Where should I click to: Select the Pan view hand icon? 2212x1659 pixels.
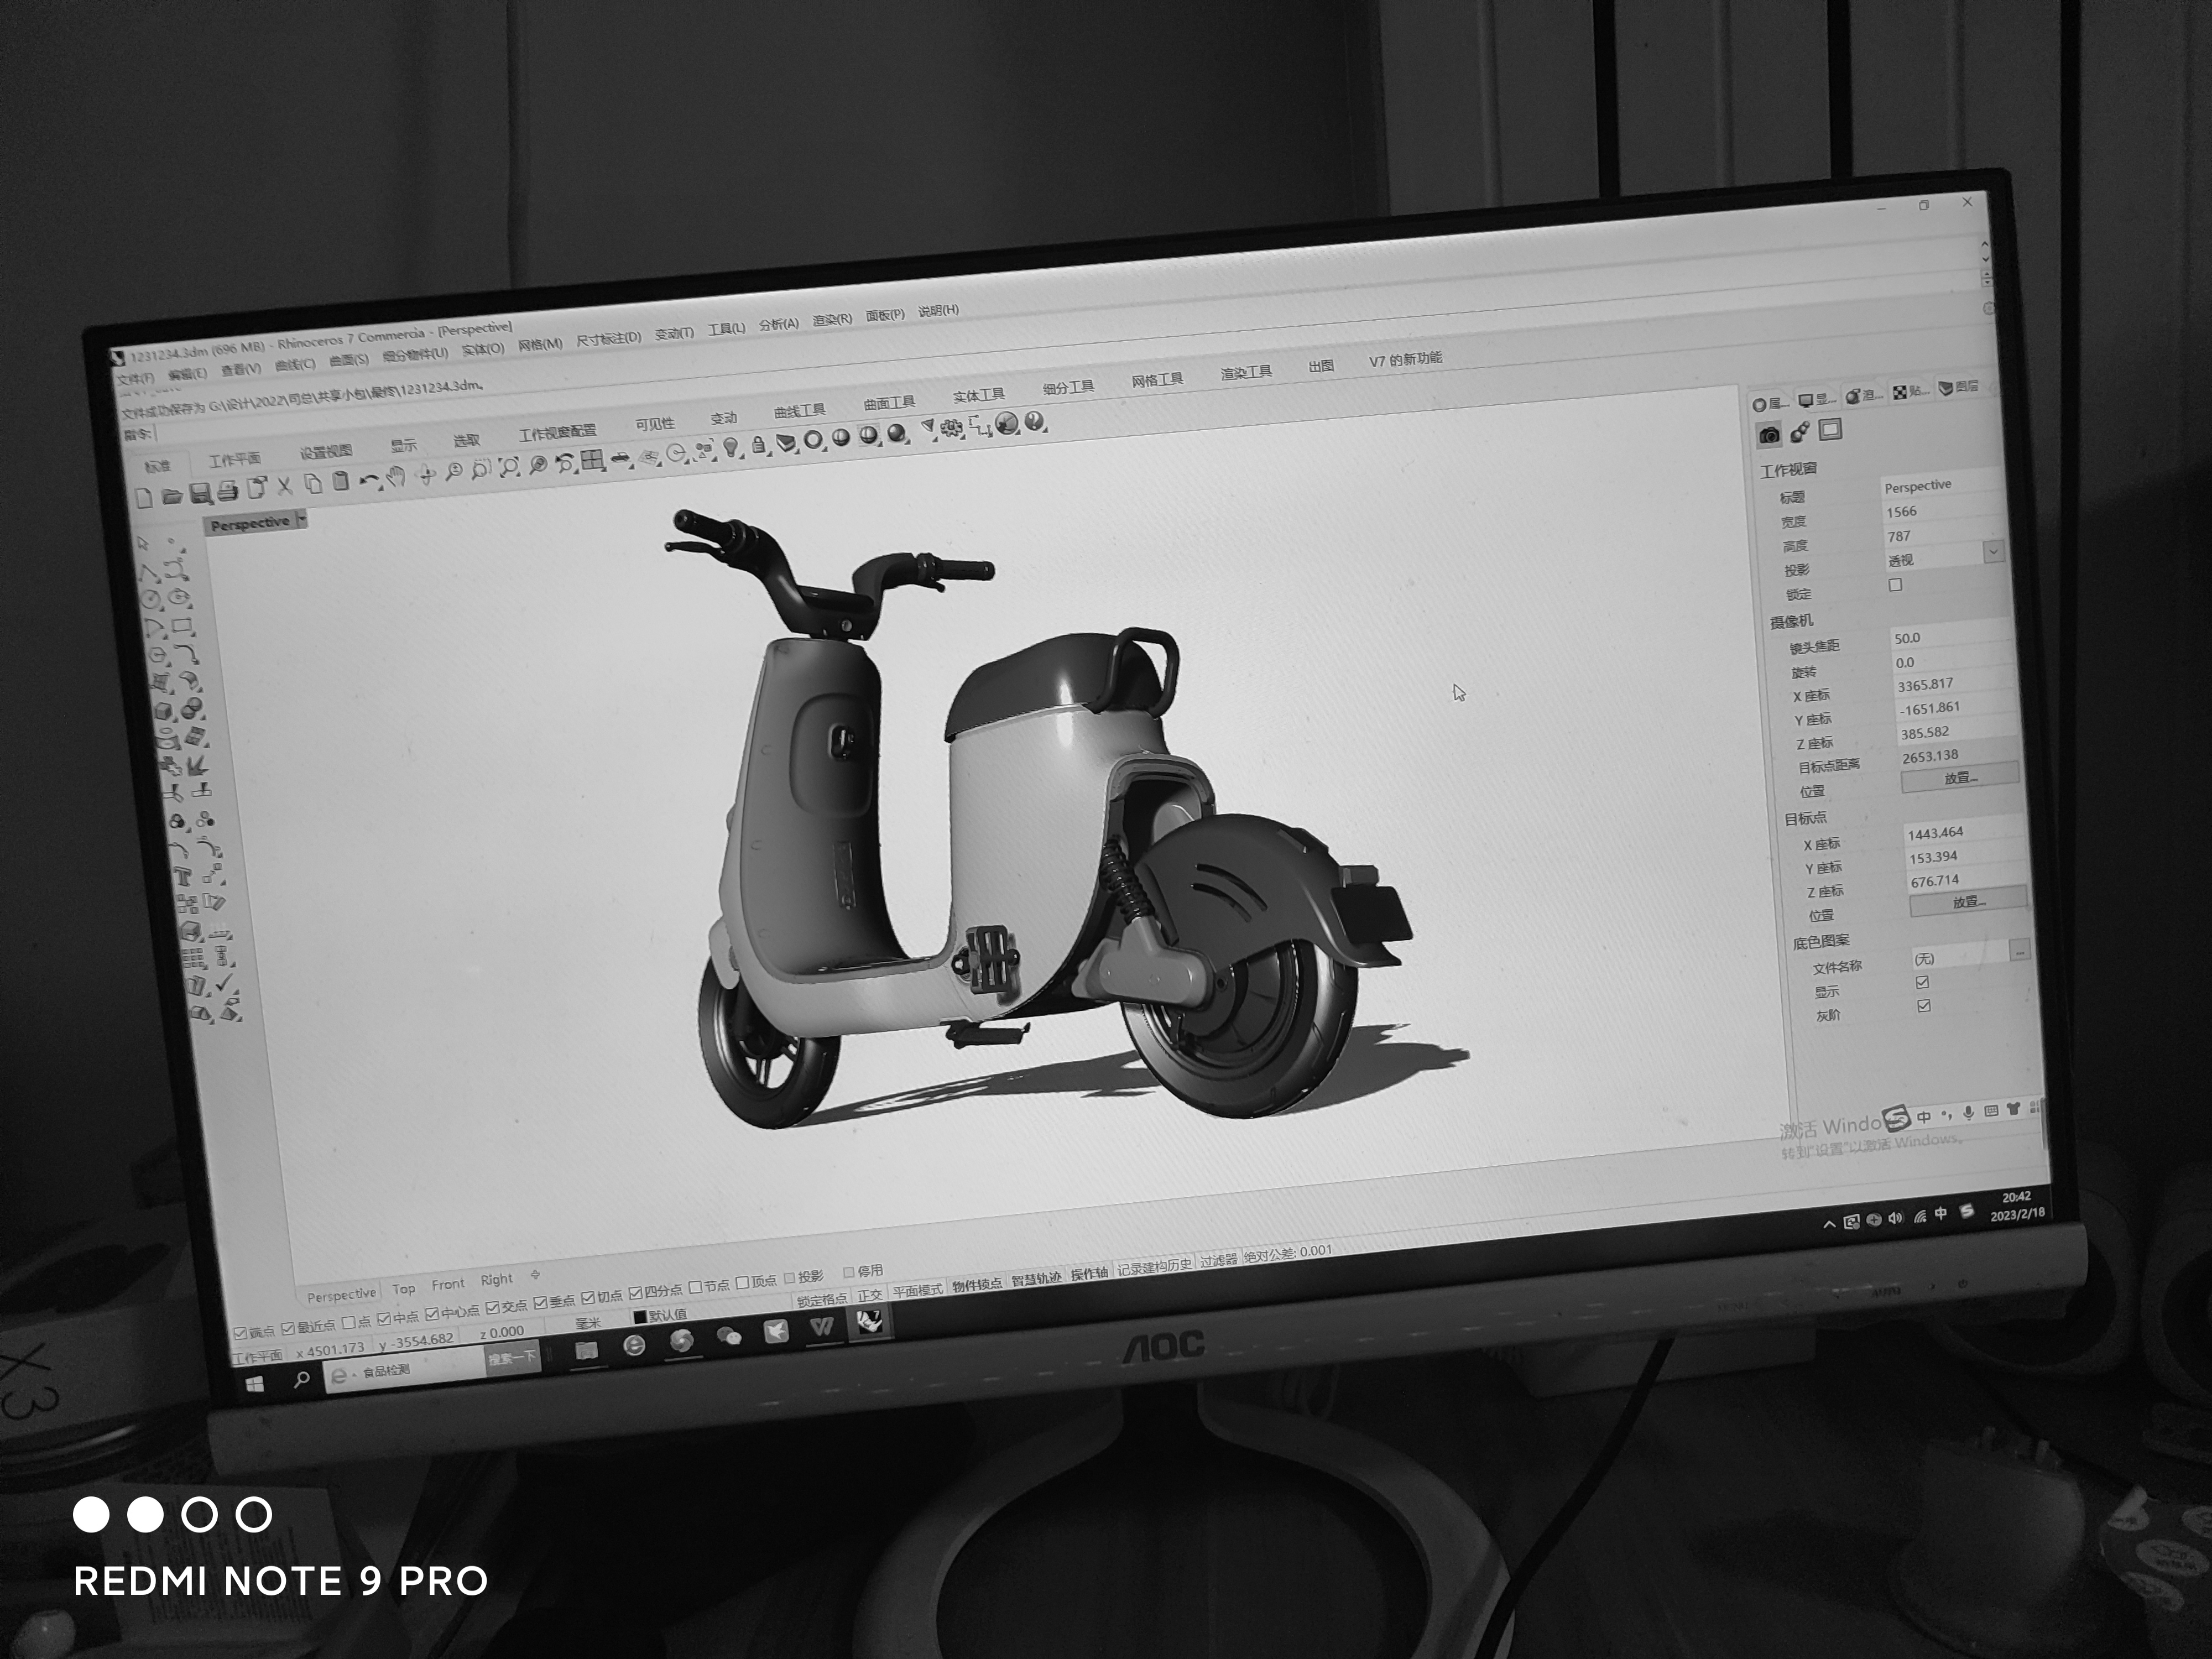click(398, 475)
